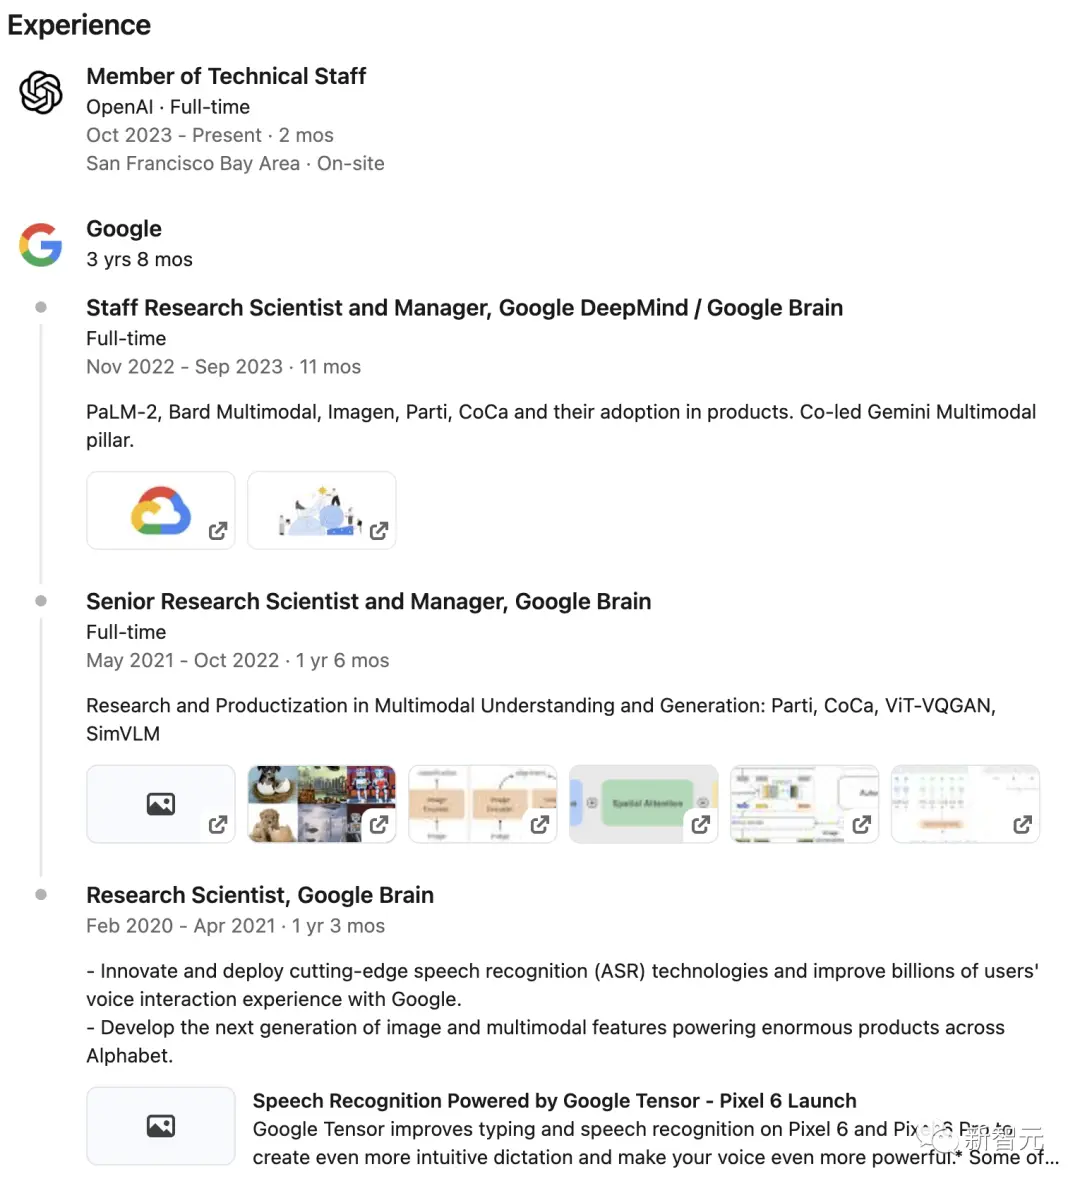Click the OpenAI company logo
The image size is (1080, 1186).
(x=41, y=93)
